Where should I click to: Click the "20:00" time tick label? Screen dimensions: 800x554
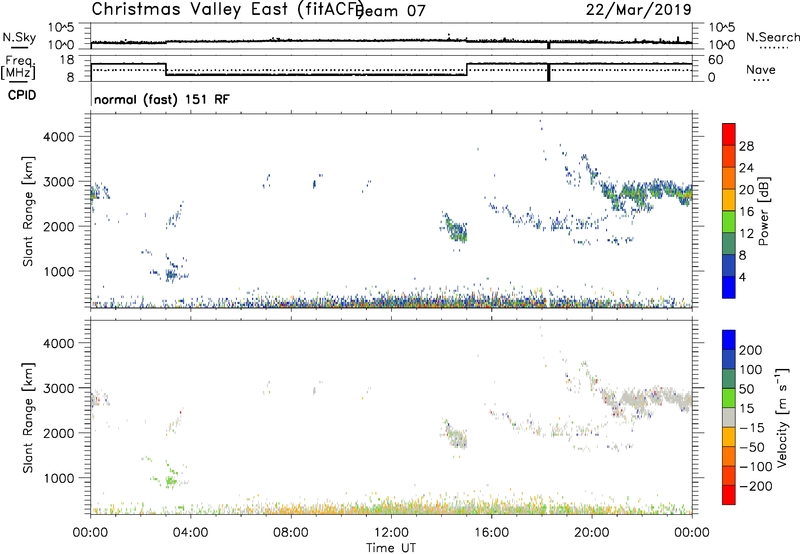pyautogui.click(x=591, y=533)
